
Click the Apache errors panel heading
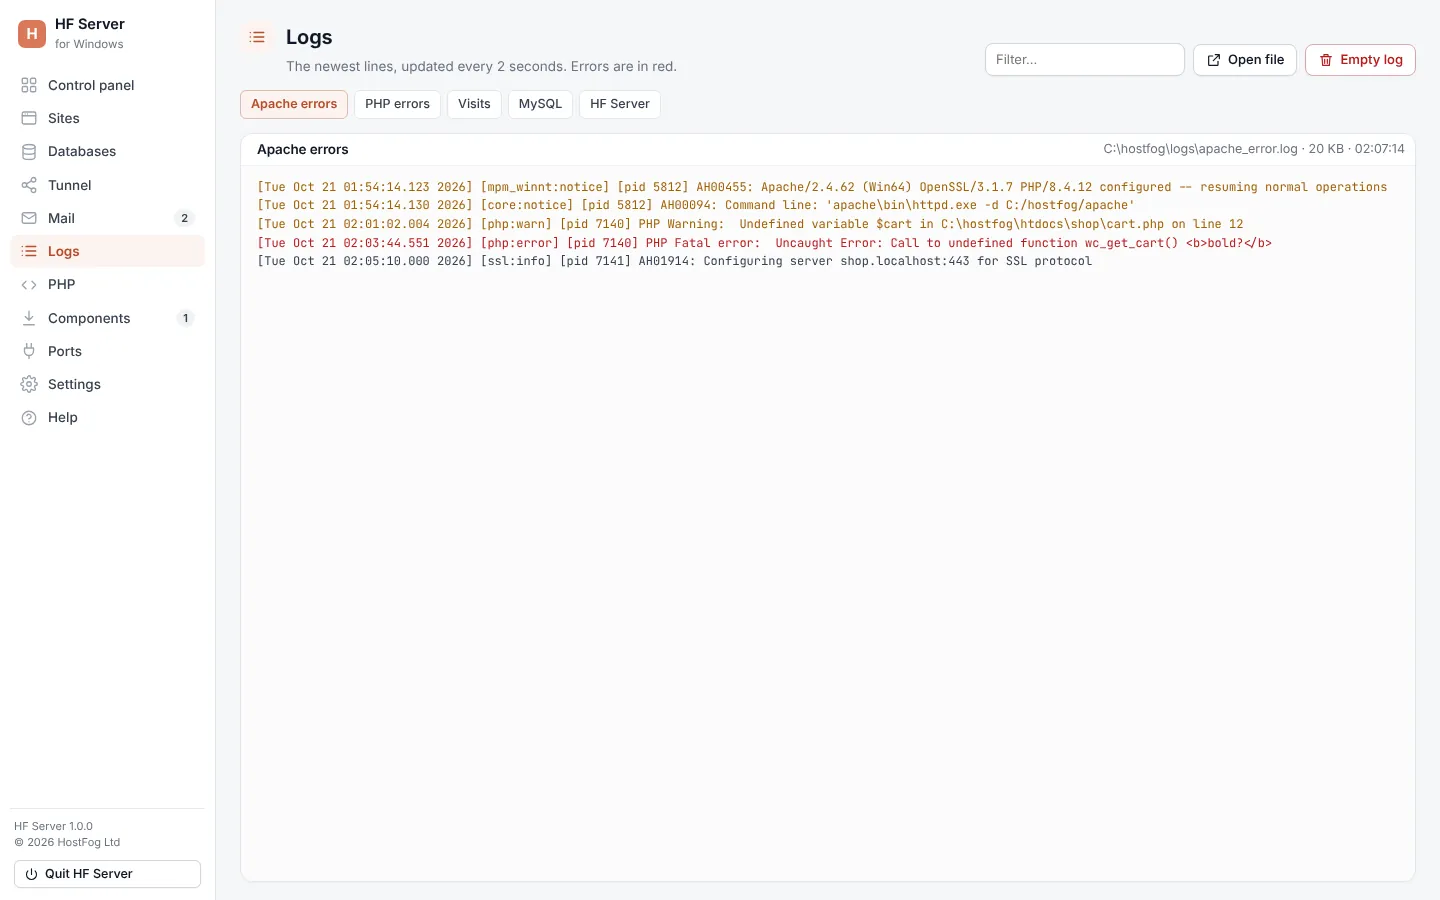coord(303,149)
